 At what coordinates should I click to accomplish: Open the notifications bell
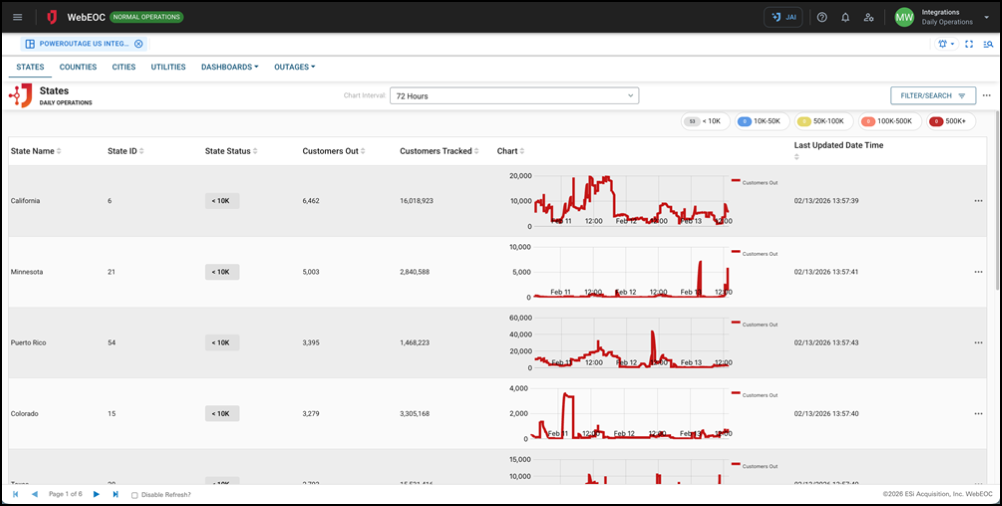845,17
